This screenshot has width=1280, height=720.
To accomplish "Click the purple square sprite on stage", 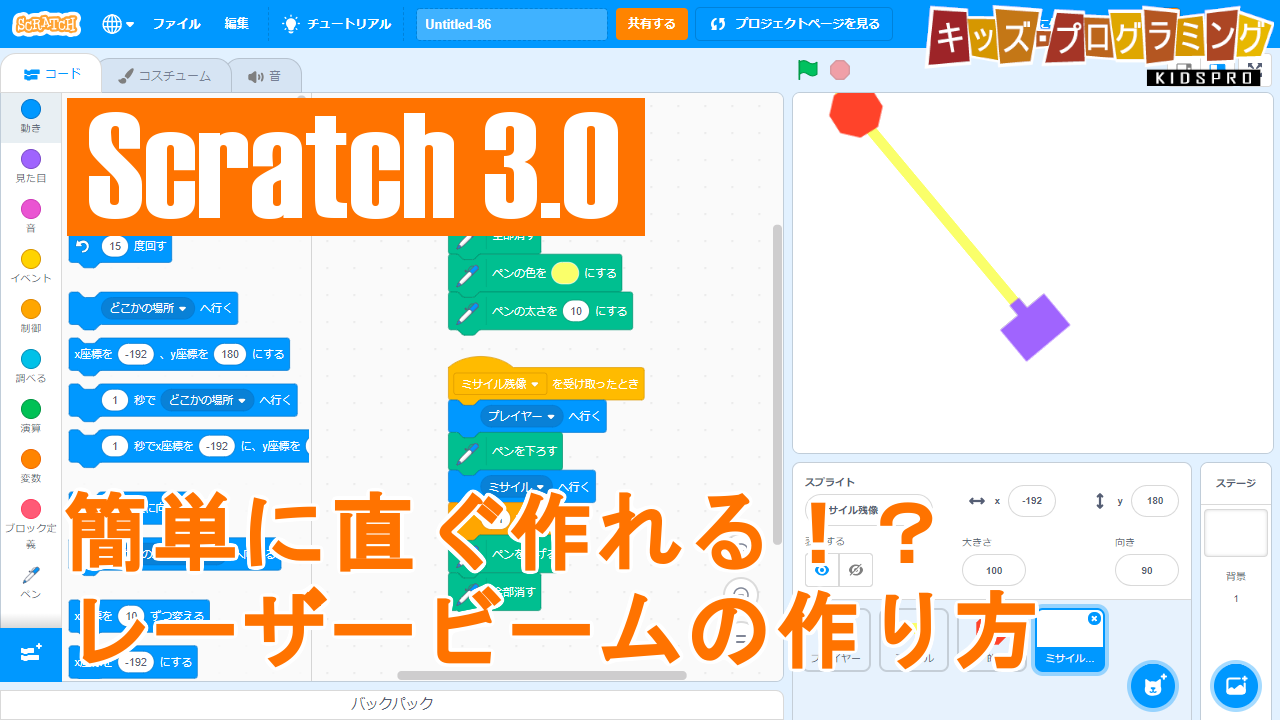I will point(1035,327).
